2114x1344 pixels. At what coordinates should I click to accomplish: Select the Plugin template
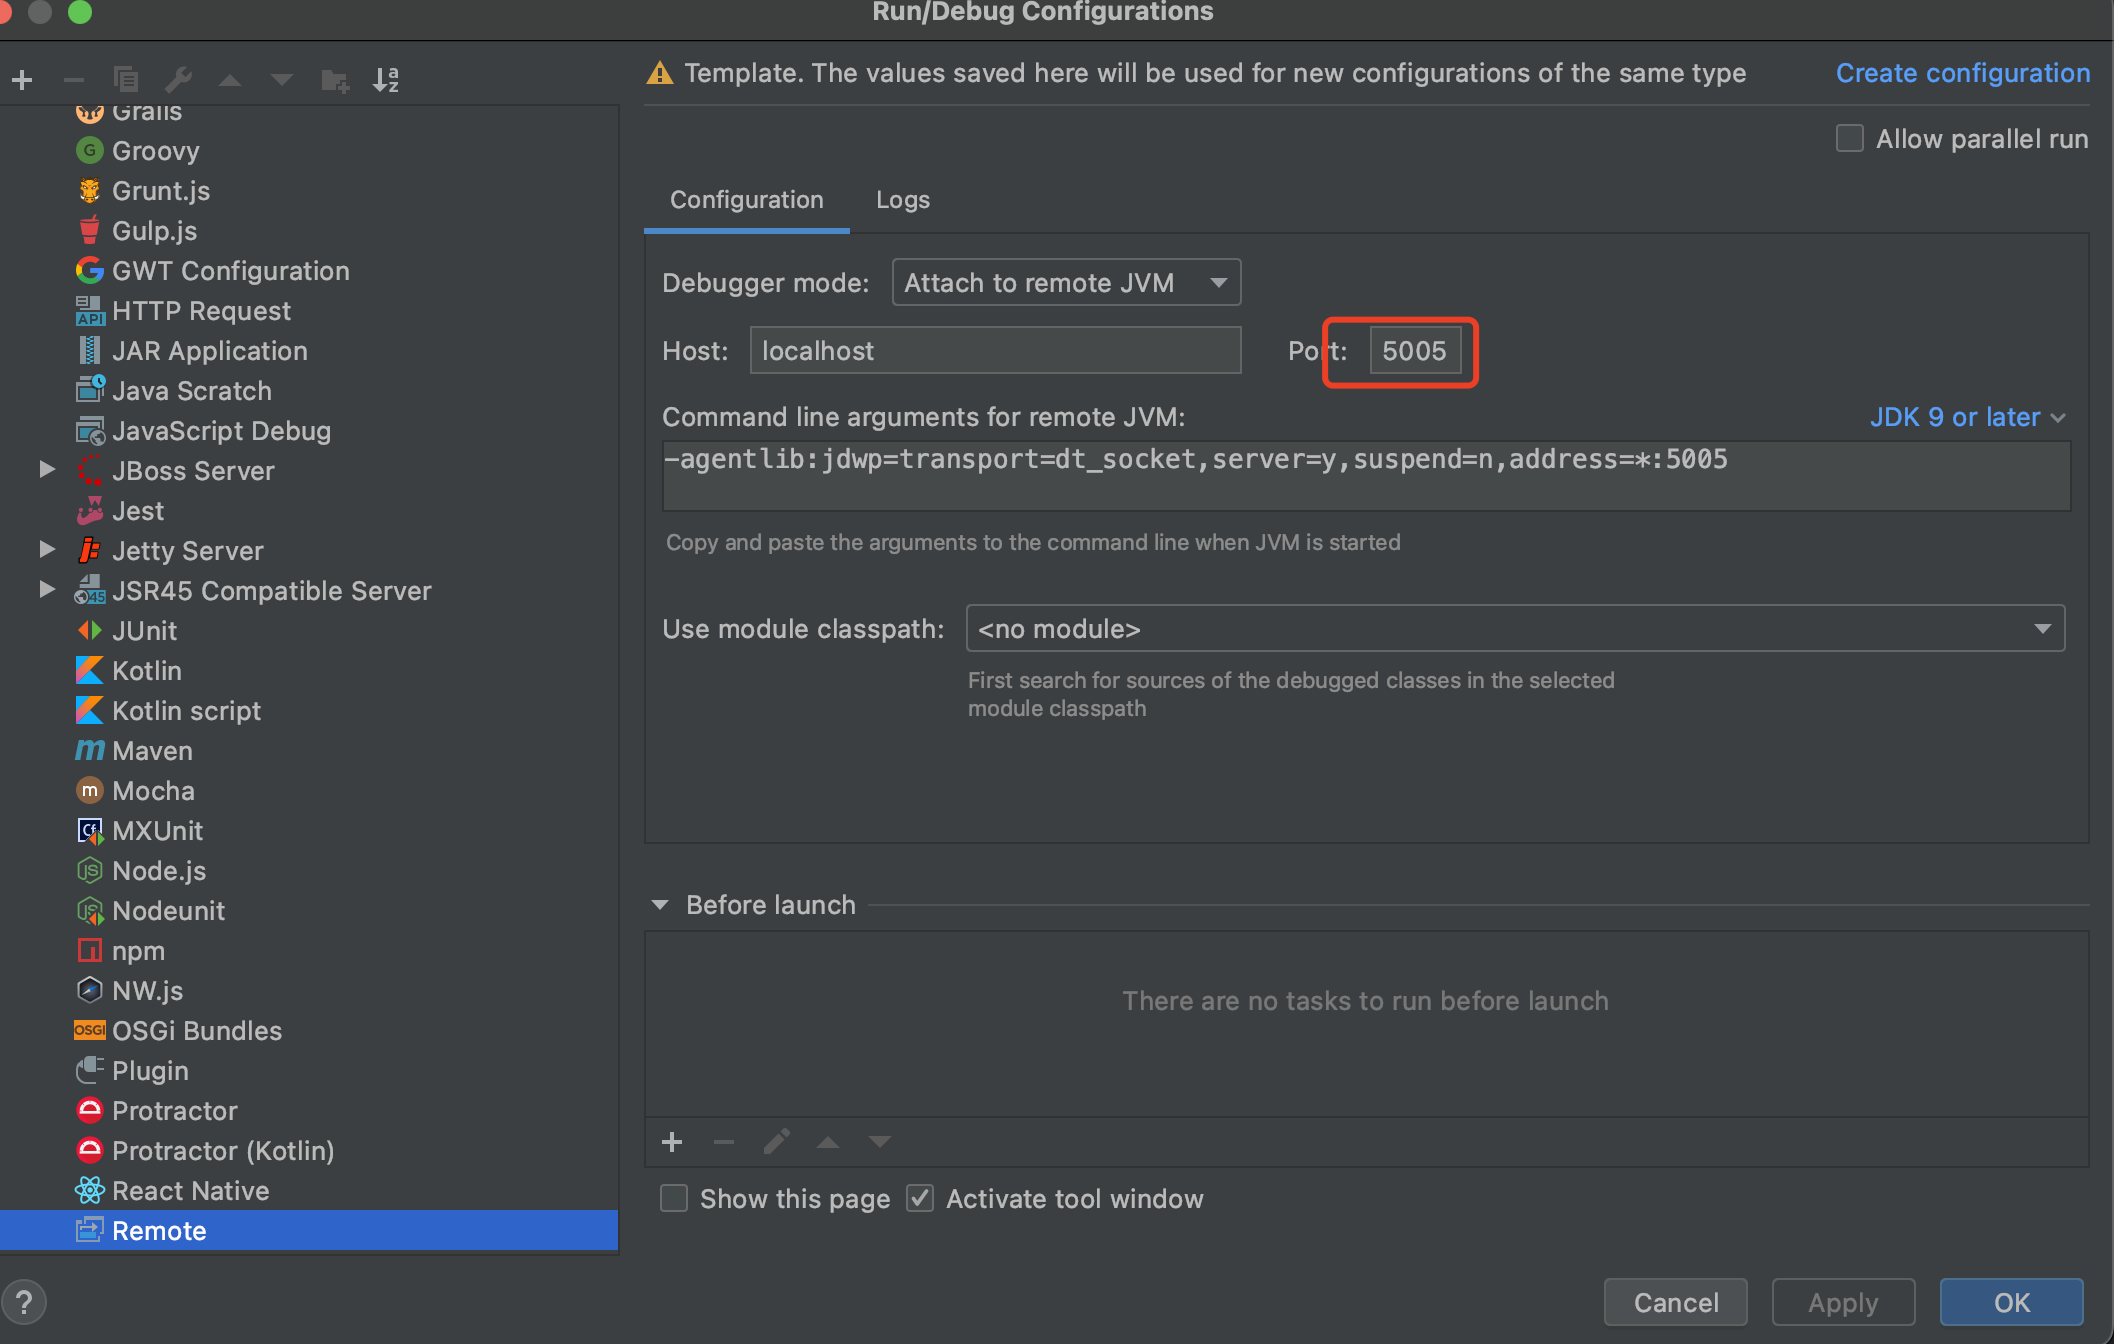point(150,1071)
